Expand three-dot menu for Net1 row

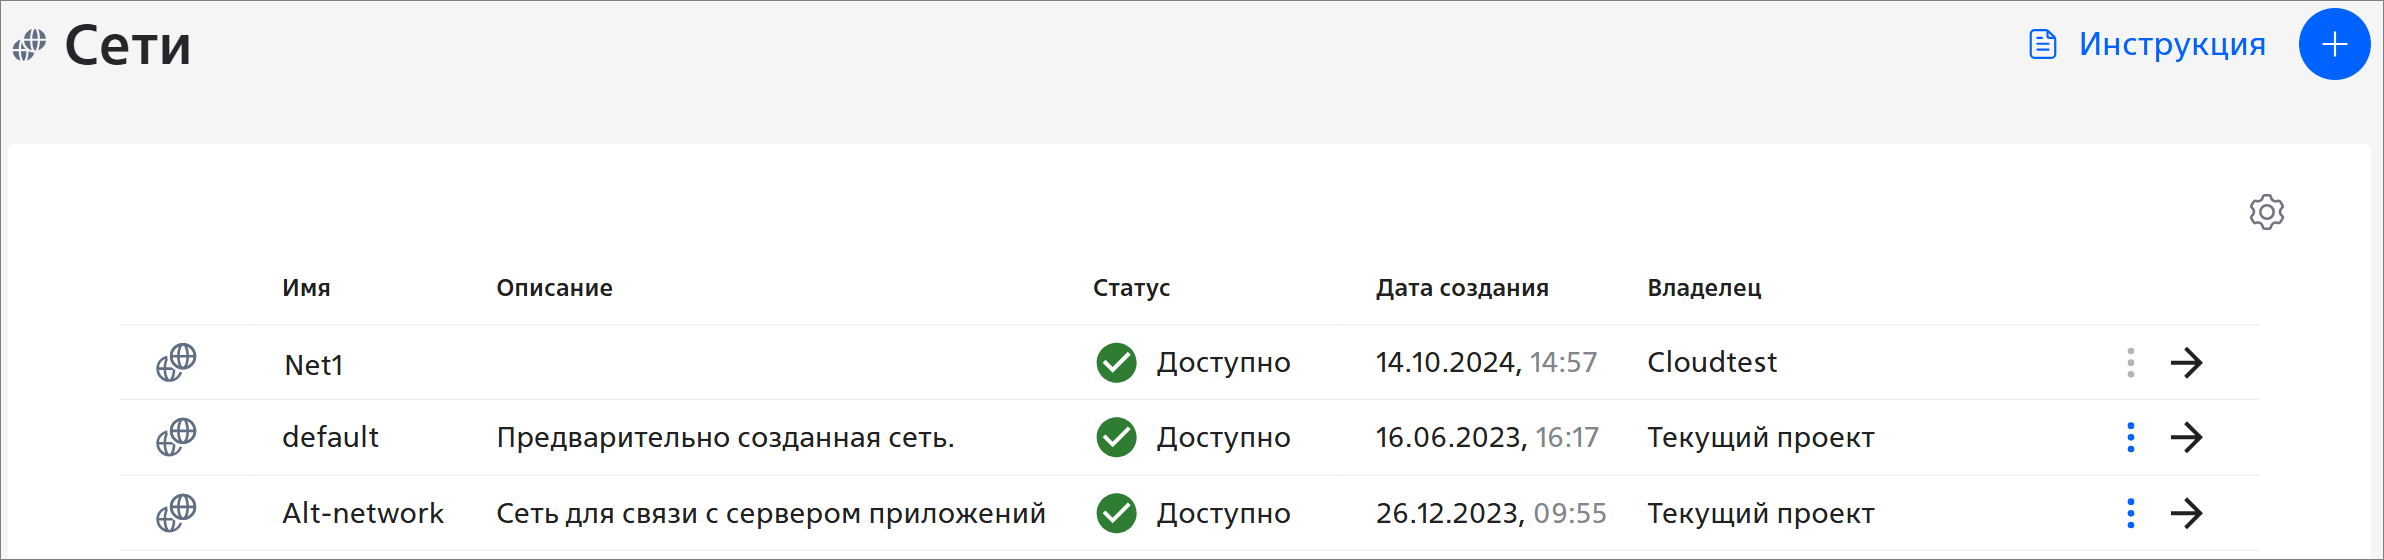coord(2131,362)
